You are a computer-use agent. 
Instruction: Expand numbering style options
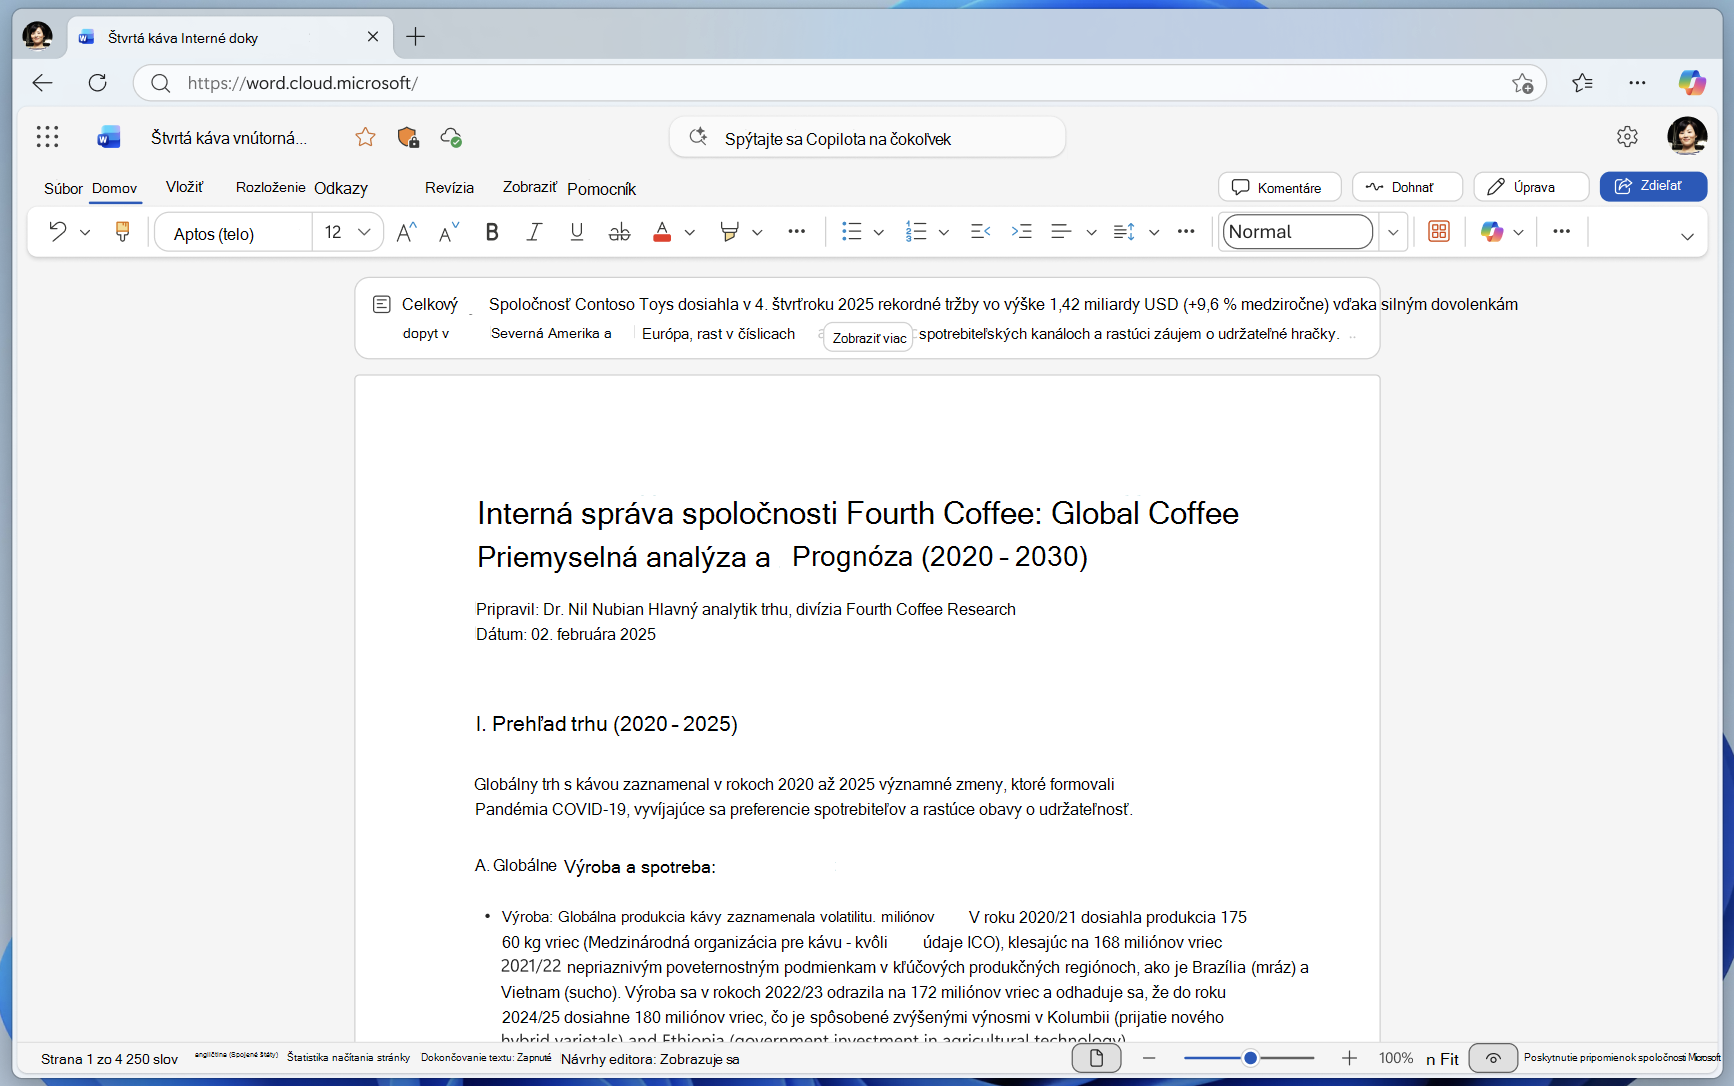pyautogui.click(x=943, y=232)
